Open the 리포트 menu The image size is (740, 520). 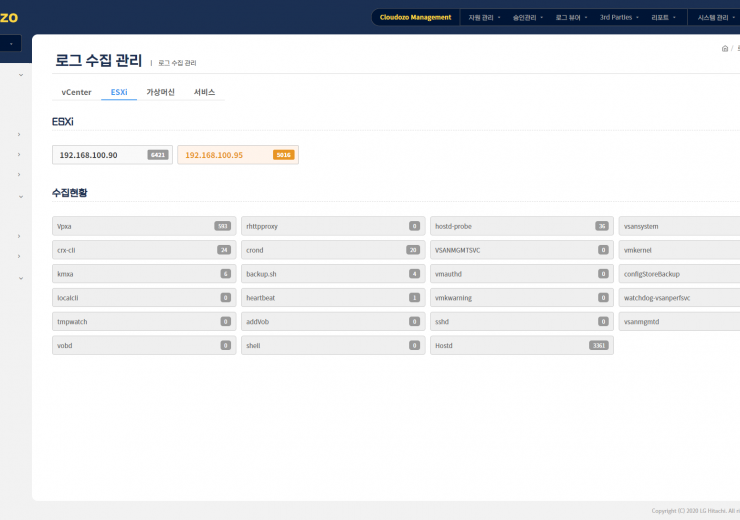point(664,17)
